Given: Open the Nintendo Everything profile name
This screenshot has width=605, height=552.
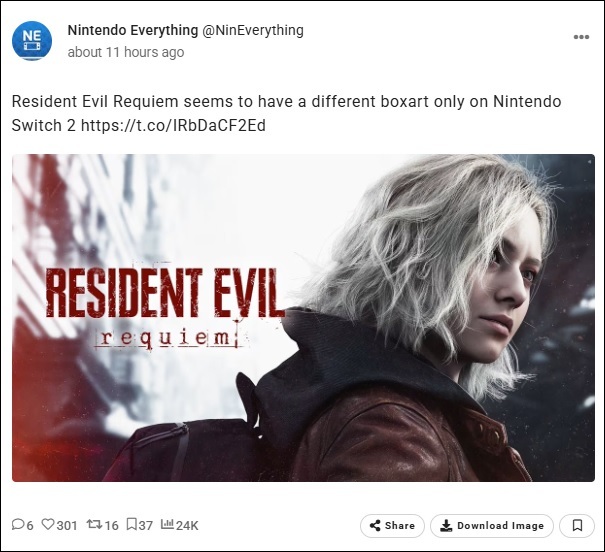Looking at the screenshot, I should pos(133,30).
